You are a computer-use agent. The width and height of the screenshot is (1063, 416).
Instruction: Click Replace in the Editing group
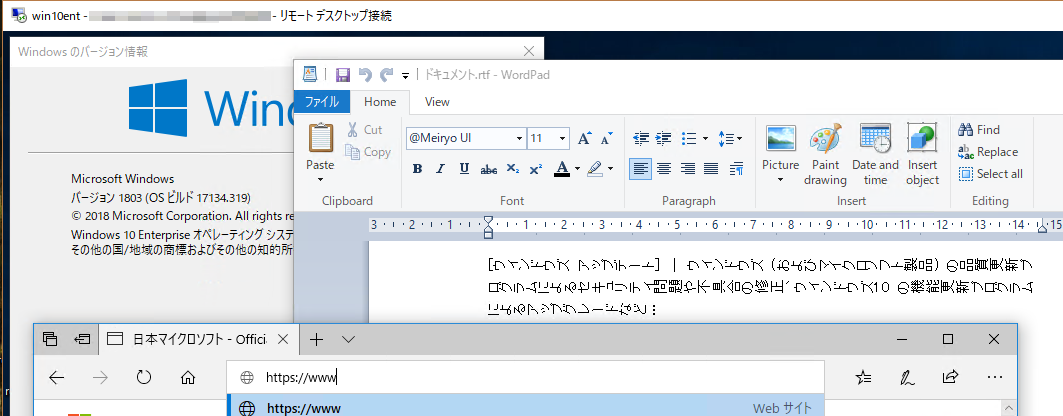[988, 152]
